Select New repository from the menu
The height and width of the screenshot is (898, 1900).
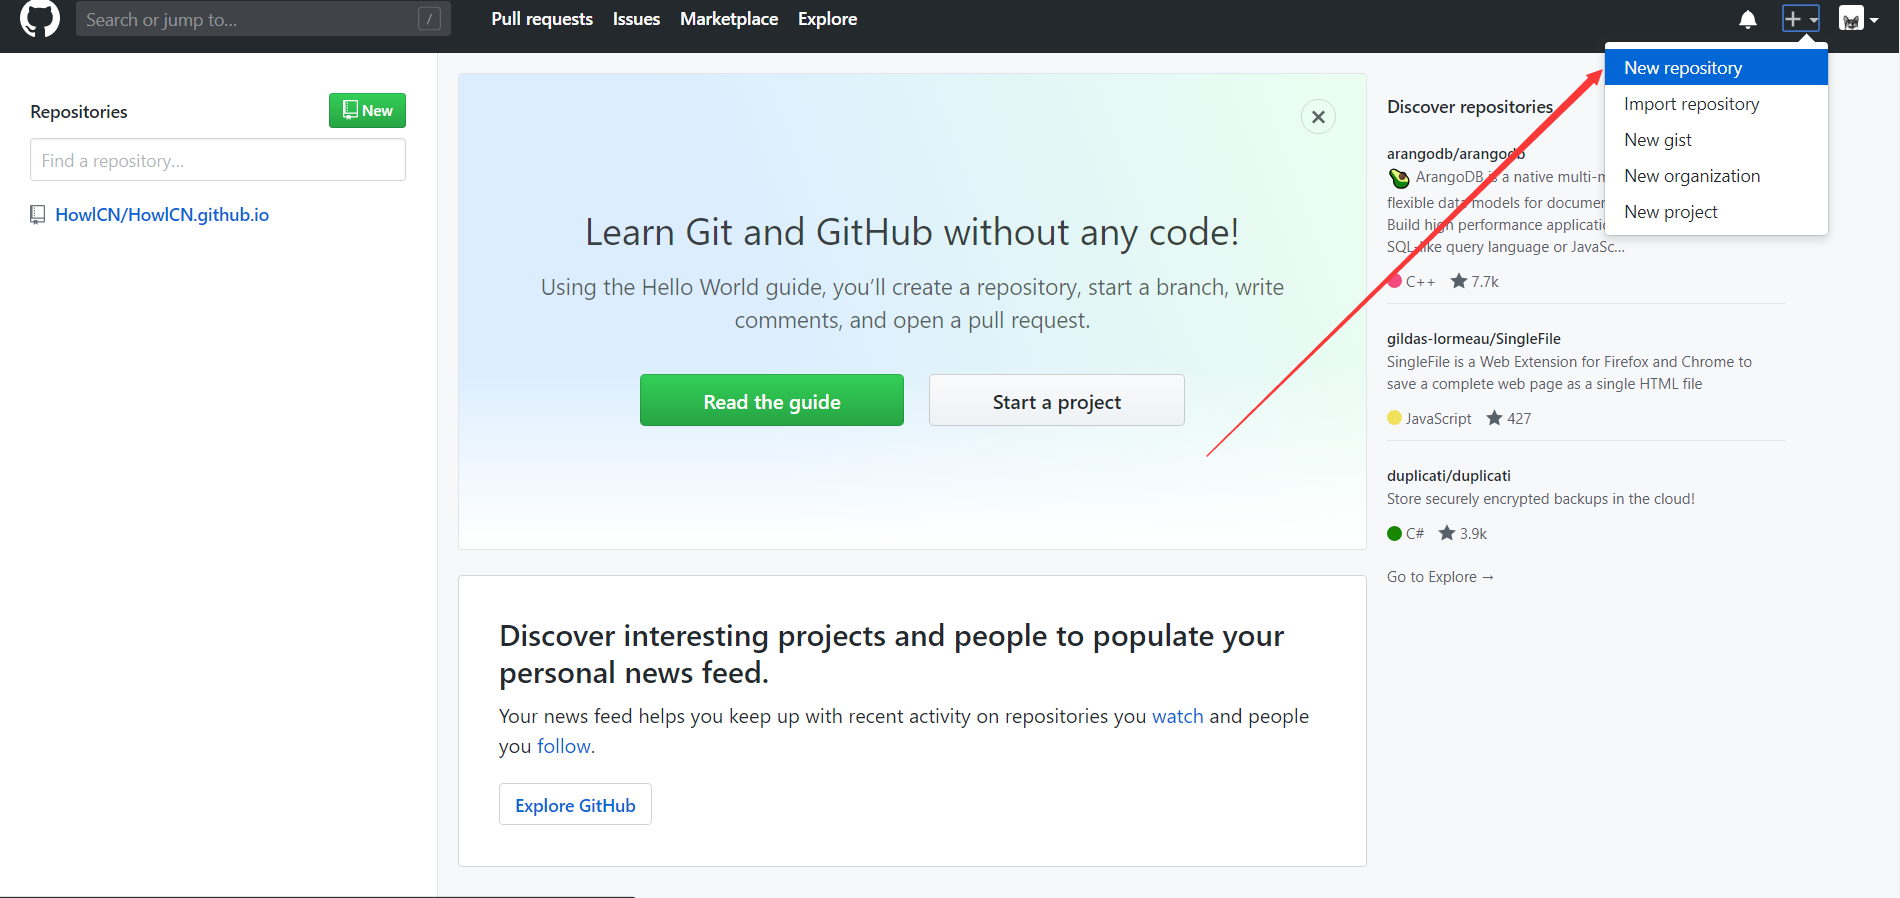[1716, 68]
